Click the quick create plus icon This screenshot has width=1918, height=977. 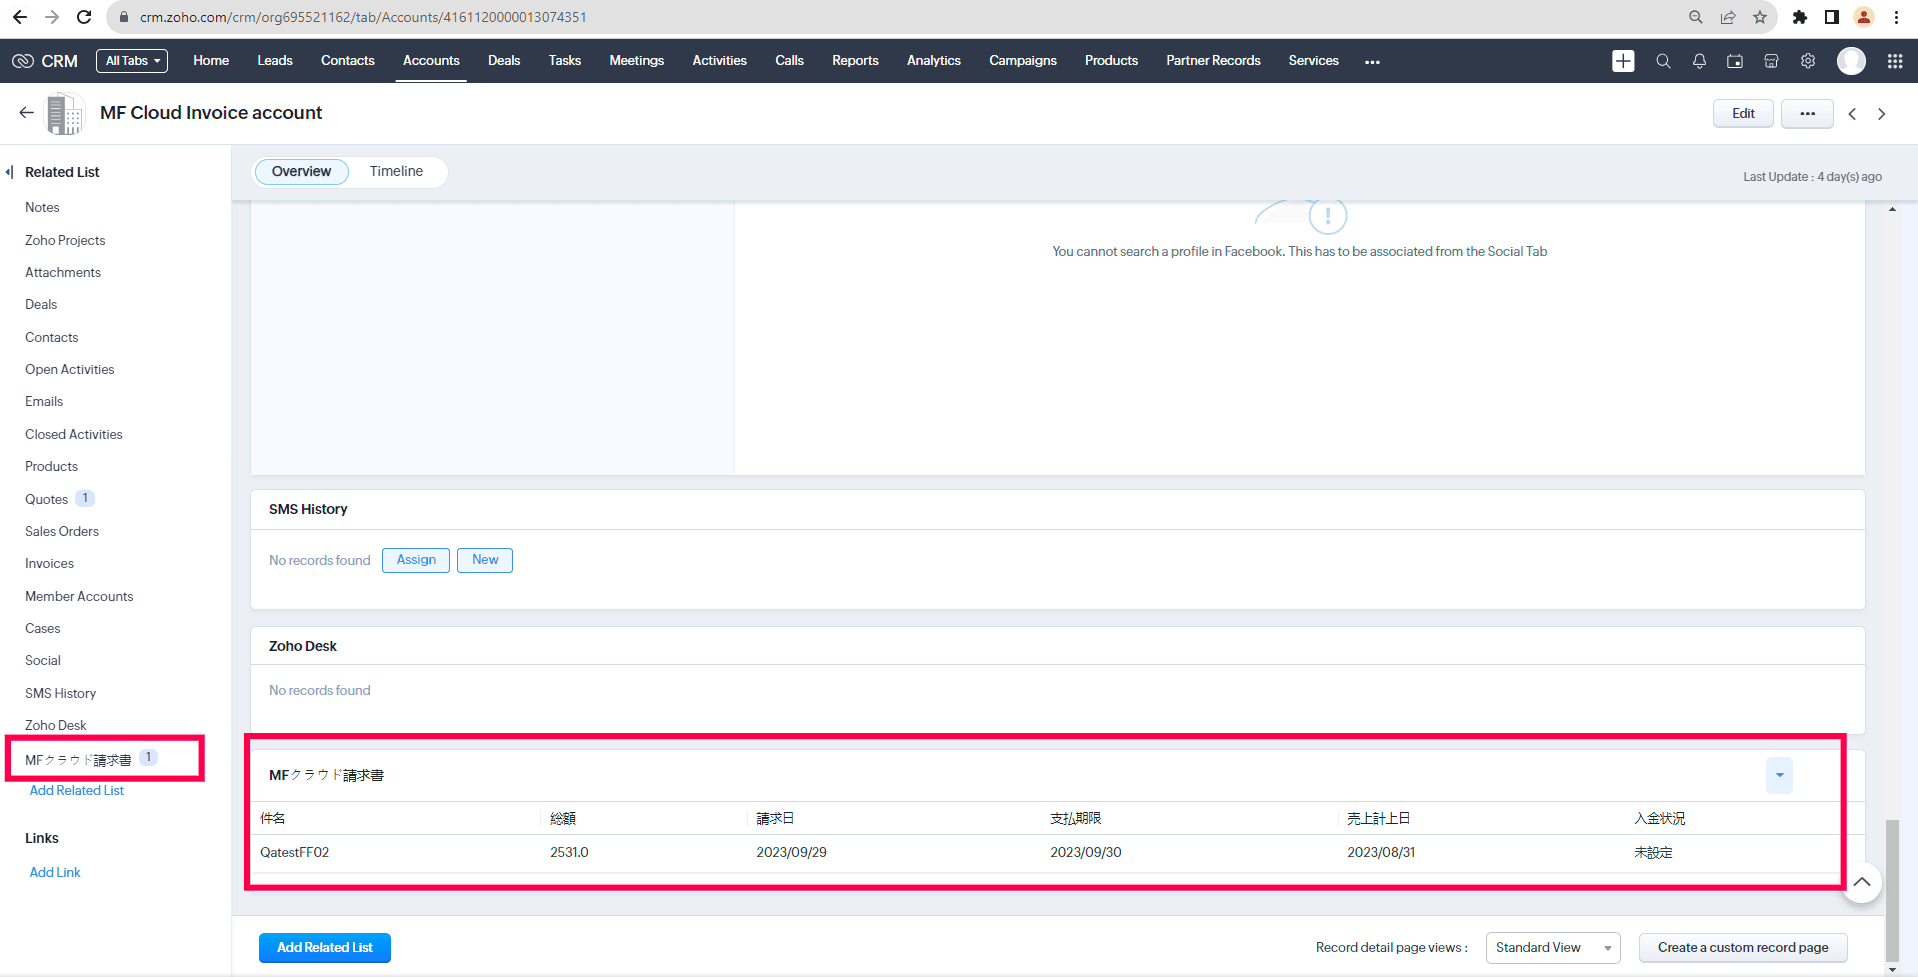point(1623,61)
